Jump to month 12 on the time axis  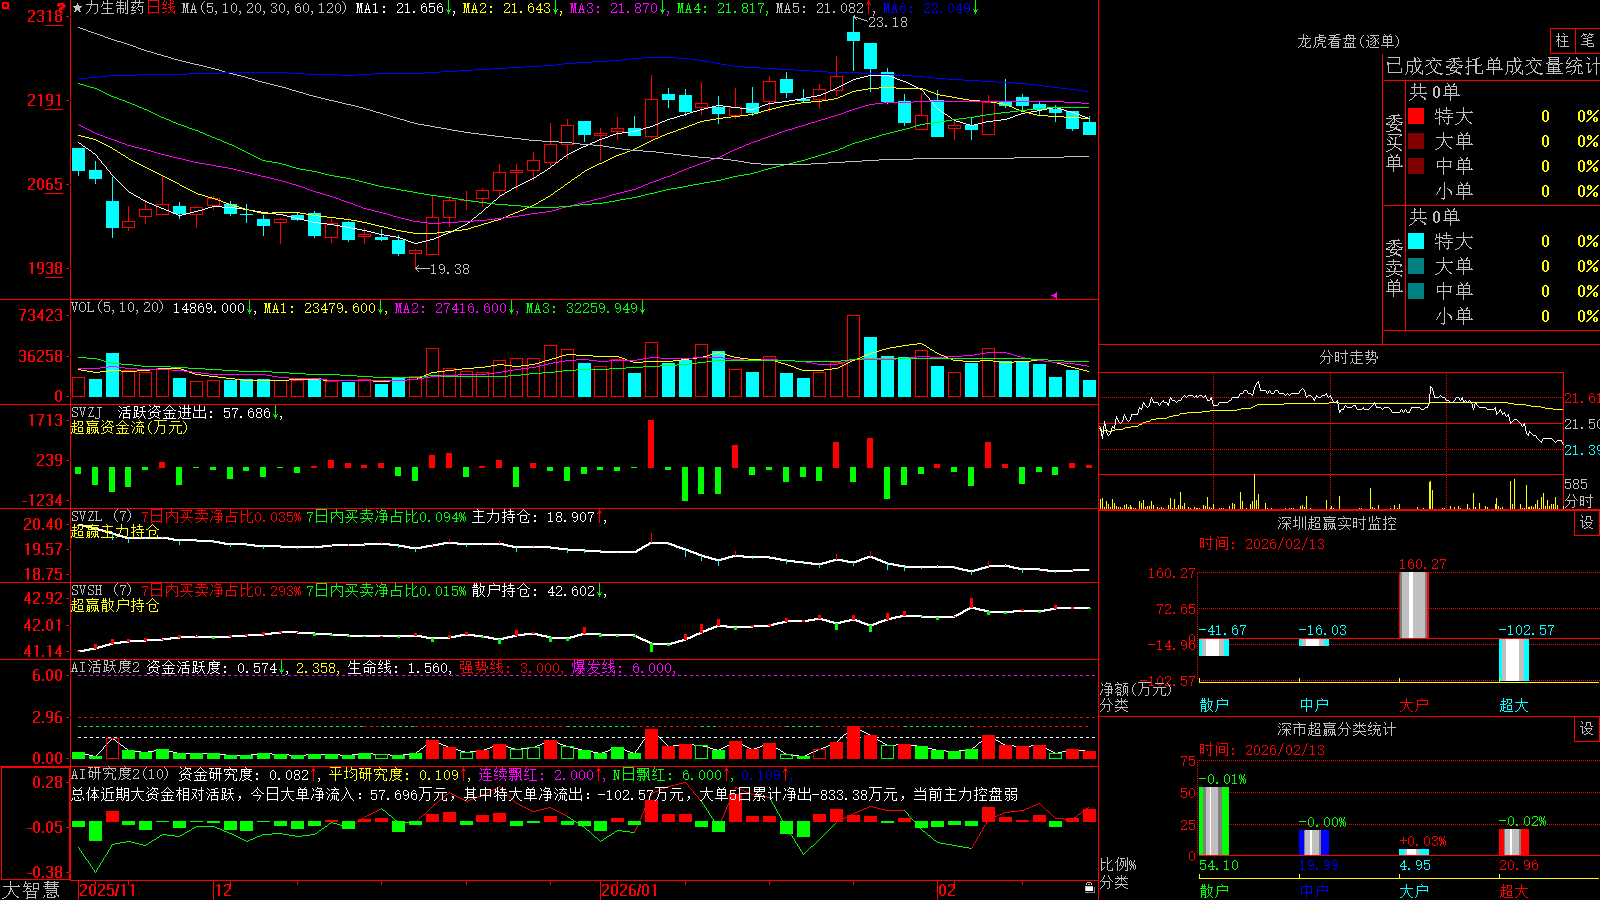[x=223, y=890]
